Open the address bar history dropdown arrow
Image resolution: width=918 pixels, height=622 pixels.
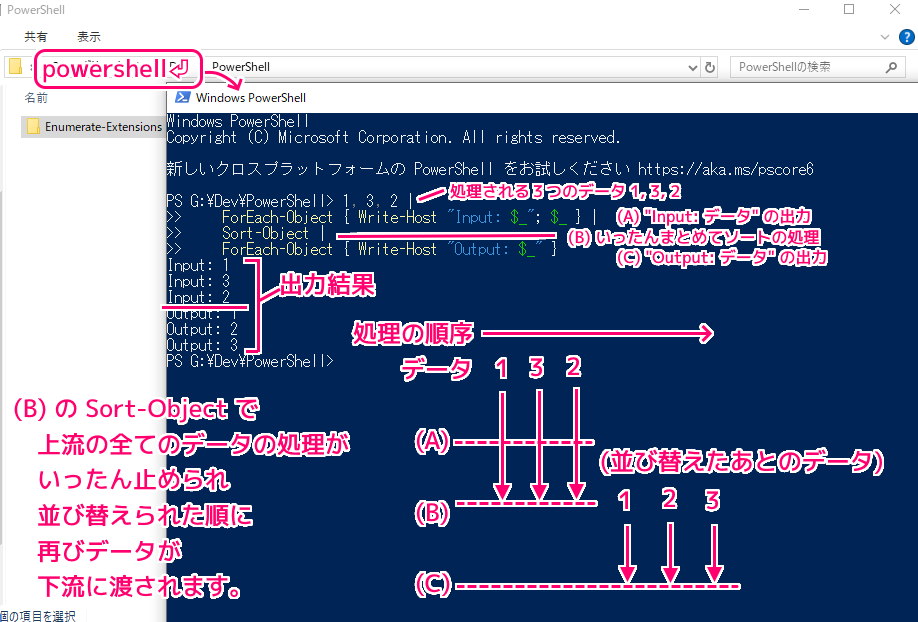tap(693, 67)
